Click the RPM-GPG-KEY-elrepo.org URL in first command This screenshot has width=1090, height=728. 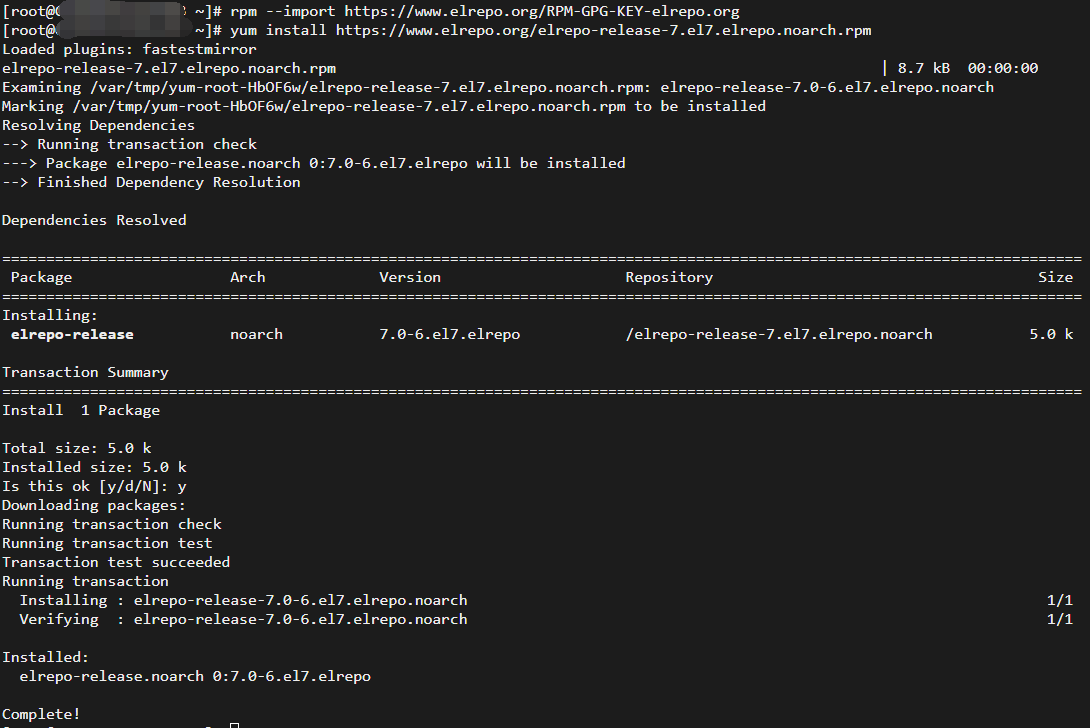tap(542, 11)
